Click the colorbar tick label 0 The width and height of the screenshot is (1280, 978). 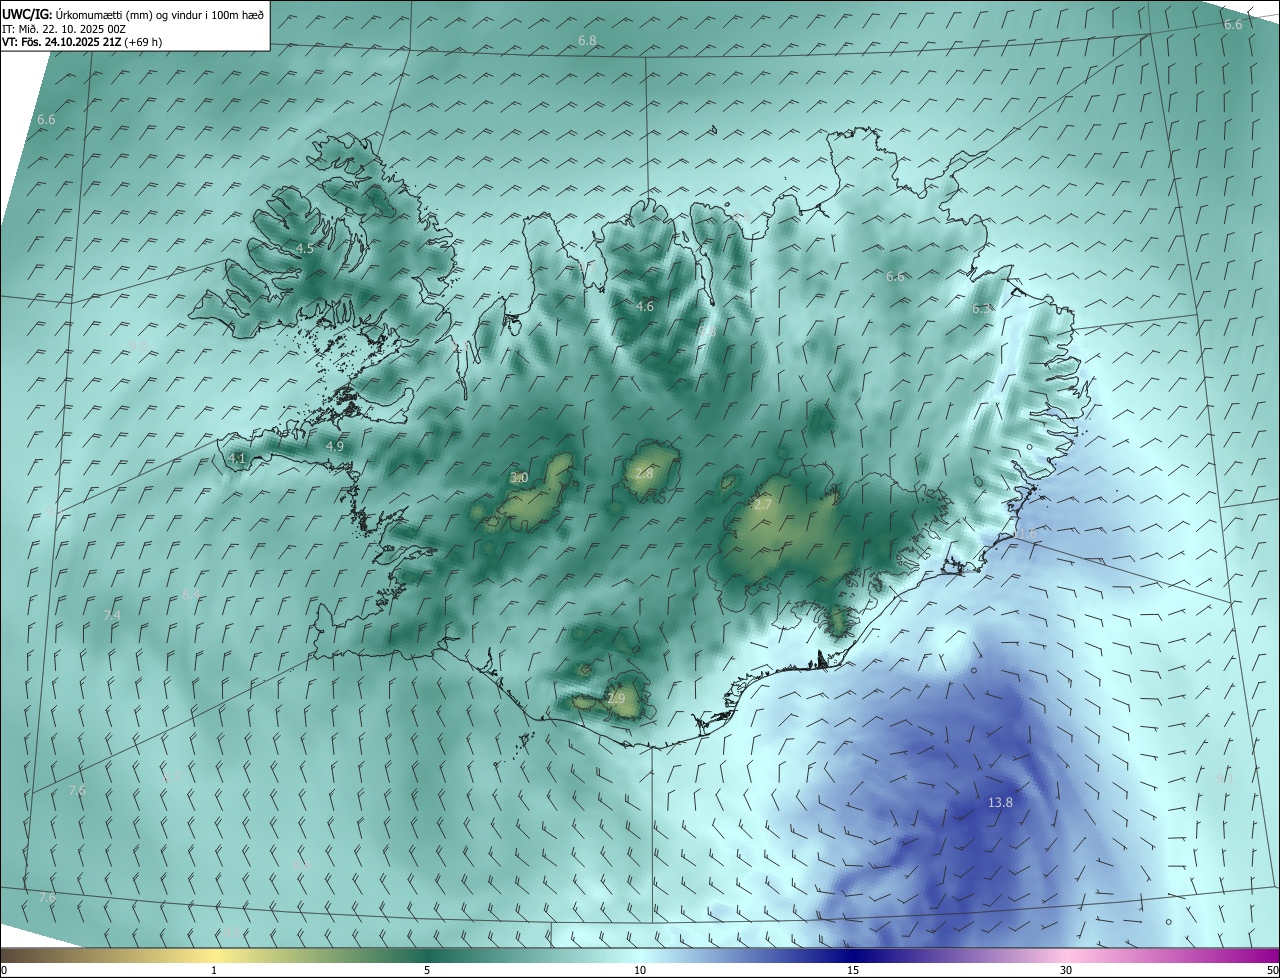(4, 970)
